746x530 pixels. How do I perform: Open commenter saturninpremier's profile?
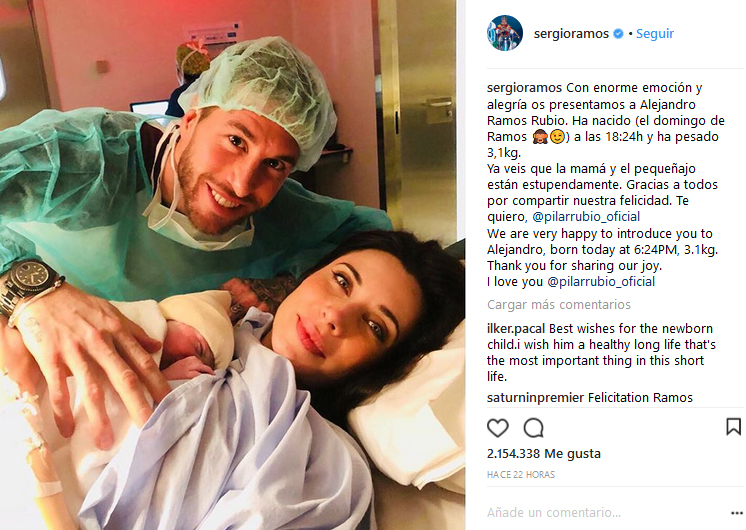(x=535, y=398)
